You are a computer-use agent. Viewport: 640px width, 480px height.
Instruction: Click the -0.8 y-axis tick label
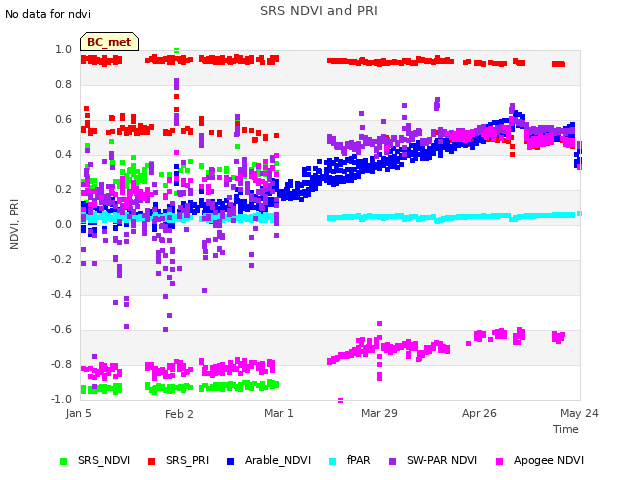tap(61, 364)
